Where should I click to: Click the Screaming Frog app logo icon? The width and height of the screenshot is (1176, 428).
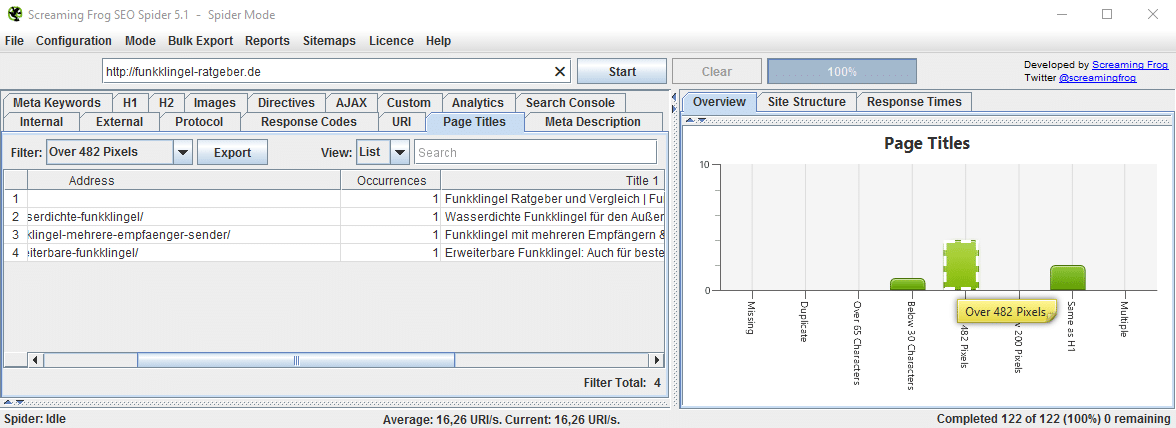point(13,14)
